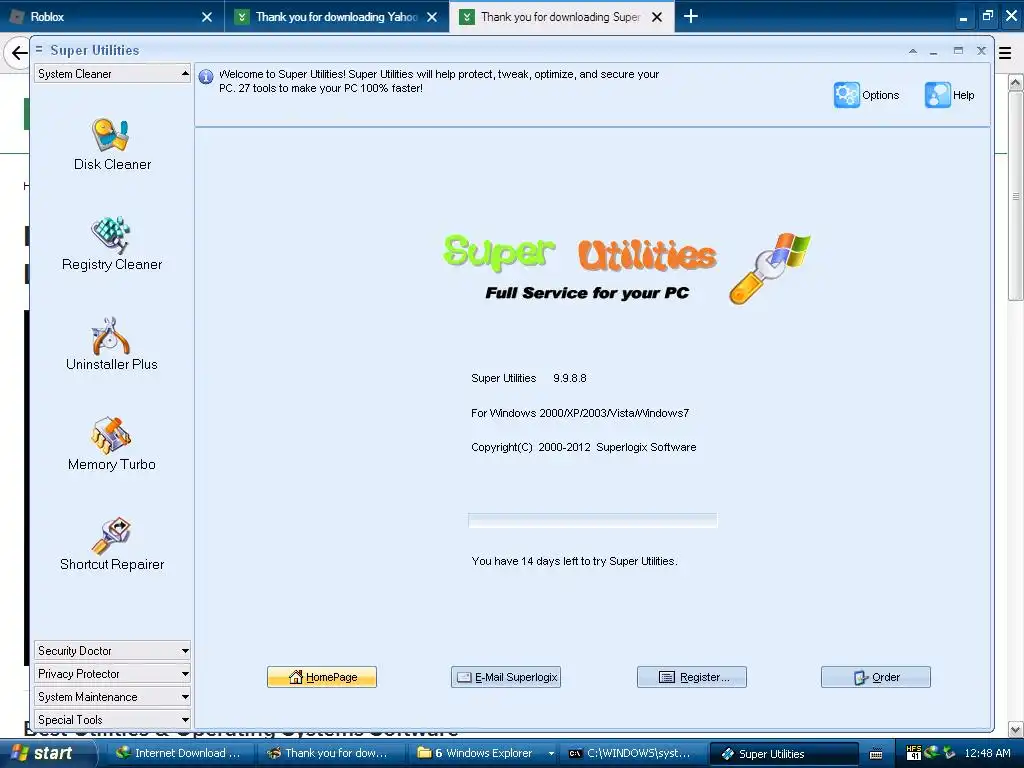
Task: Open the Register dialog button
Action: click(692, 677)
